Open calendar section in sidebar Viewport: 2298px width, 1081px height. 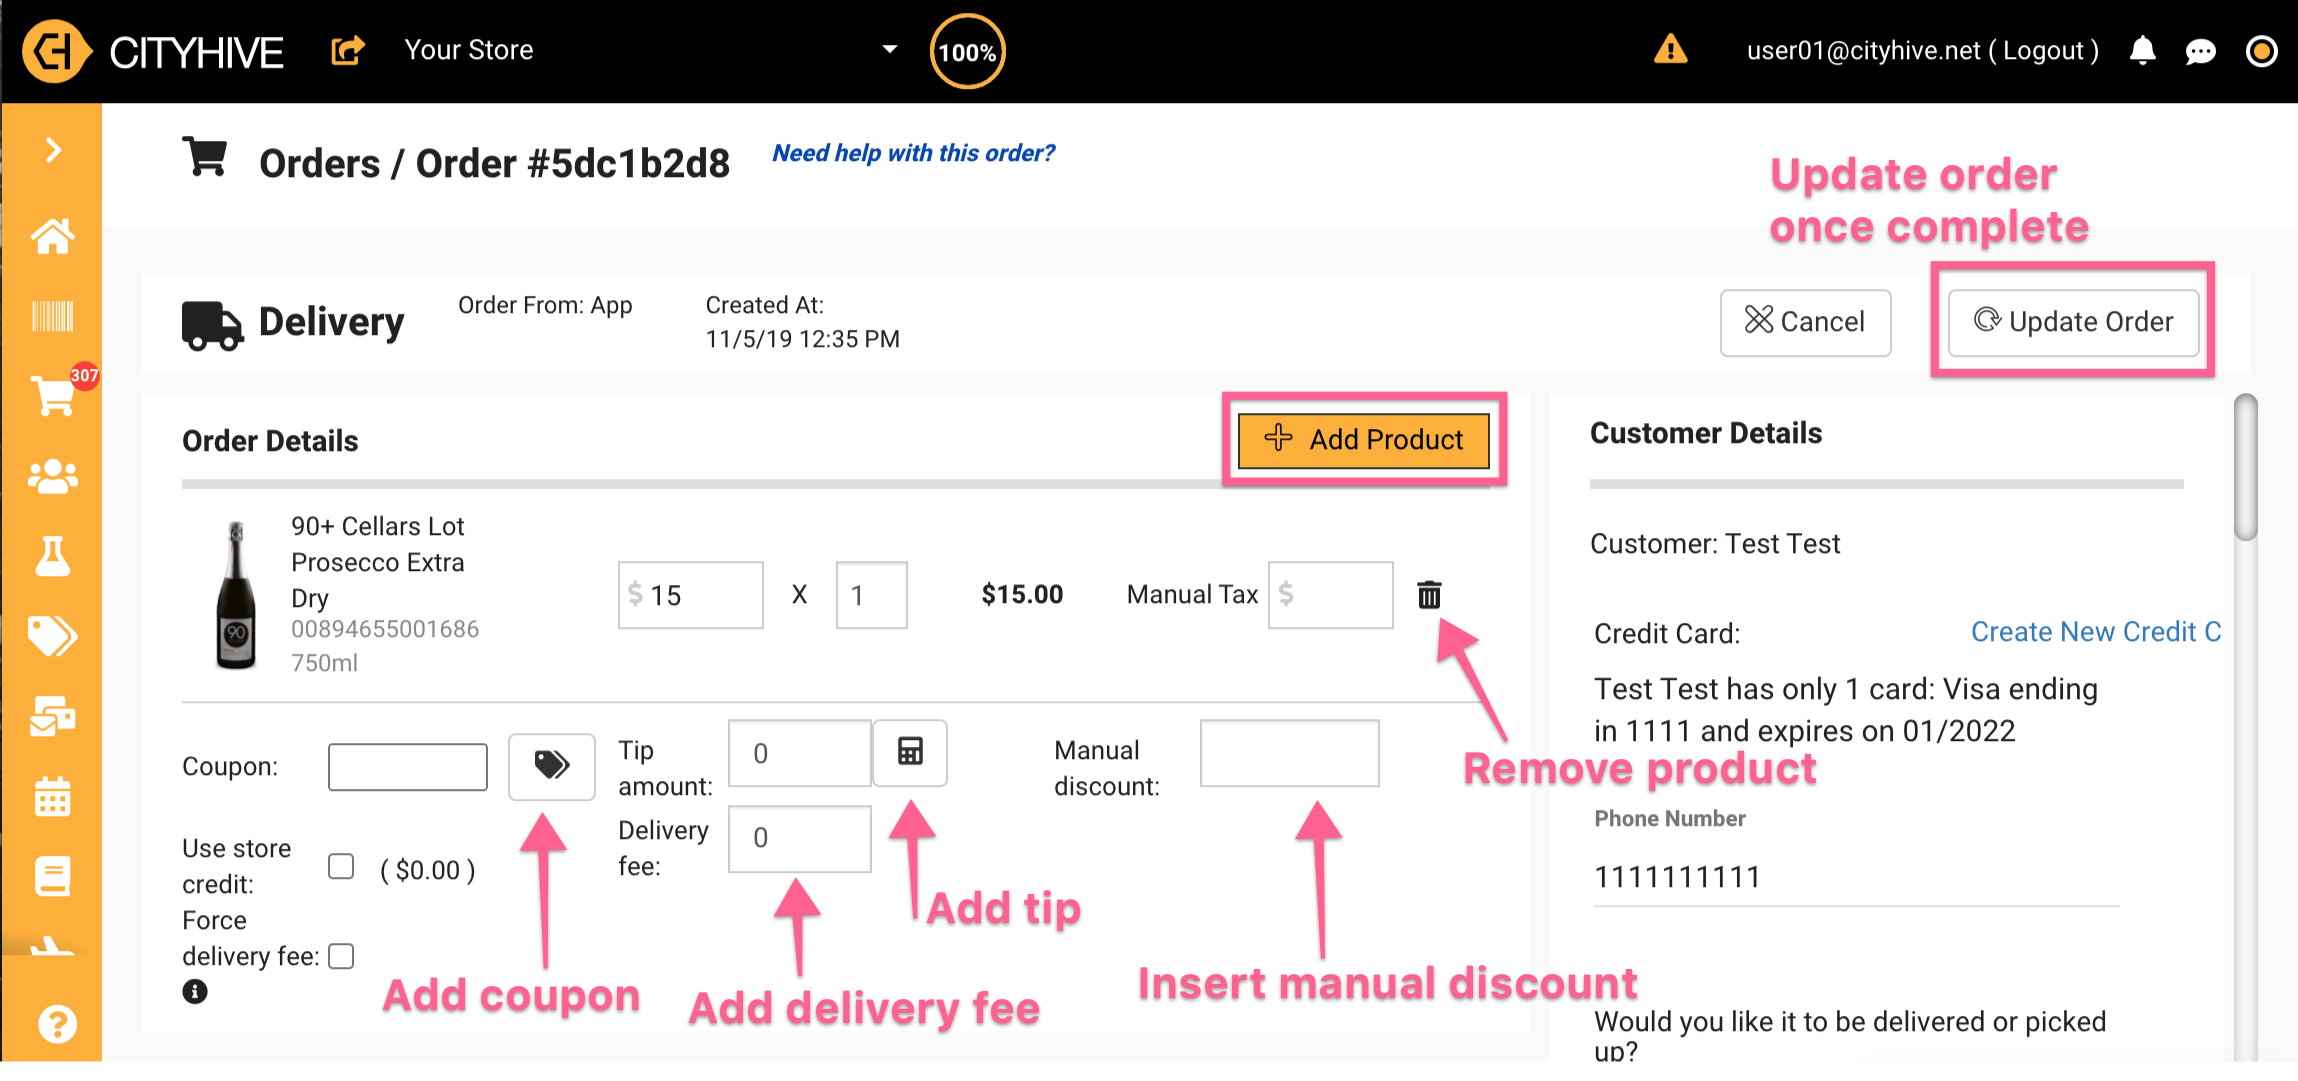click(52, 797)
